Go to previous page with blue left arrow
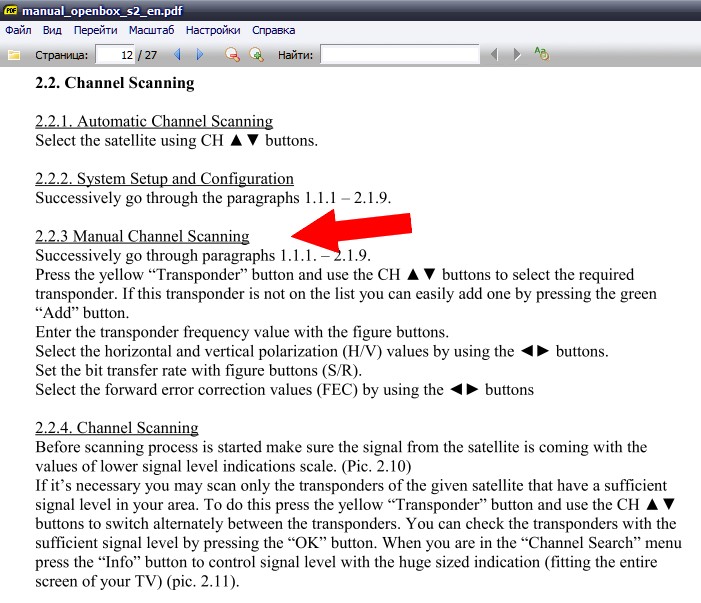The height and width of the screenshot is (603, 701). [x=177, y=55]
